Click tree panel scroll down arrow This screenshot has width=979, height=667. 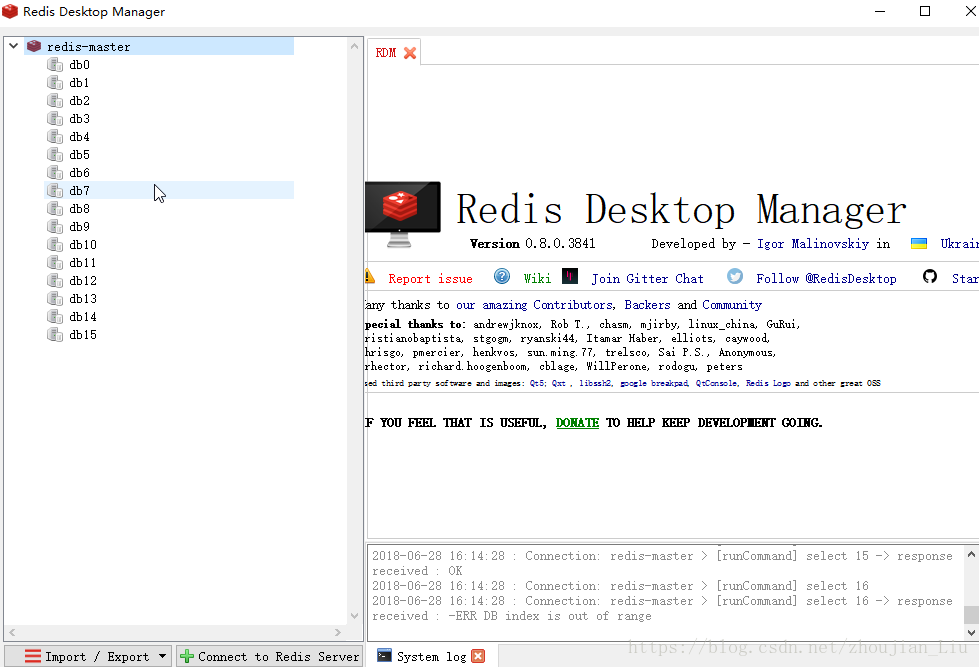click(354, 616)
